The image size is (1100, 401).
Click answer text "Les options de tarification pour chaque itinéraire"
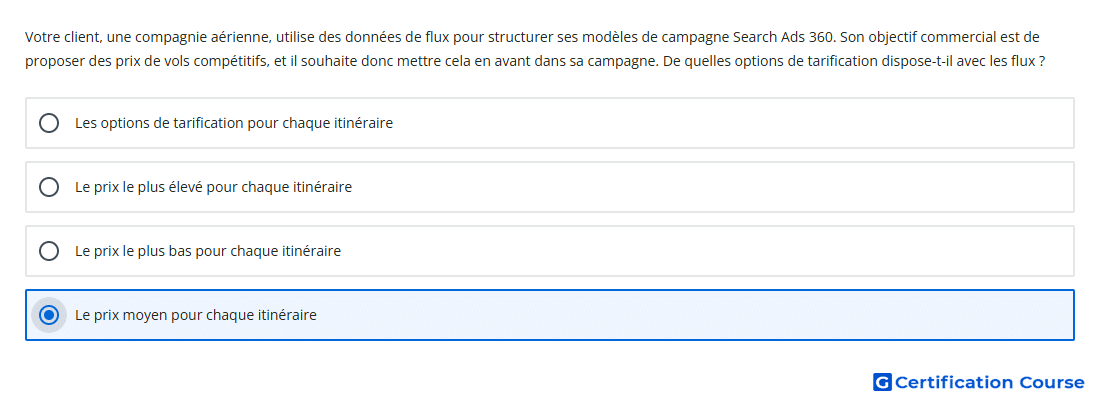(234, 123)
